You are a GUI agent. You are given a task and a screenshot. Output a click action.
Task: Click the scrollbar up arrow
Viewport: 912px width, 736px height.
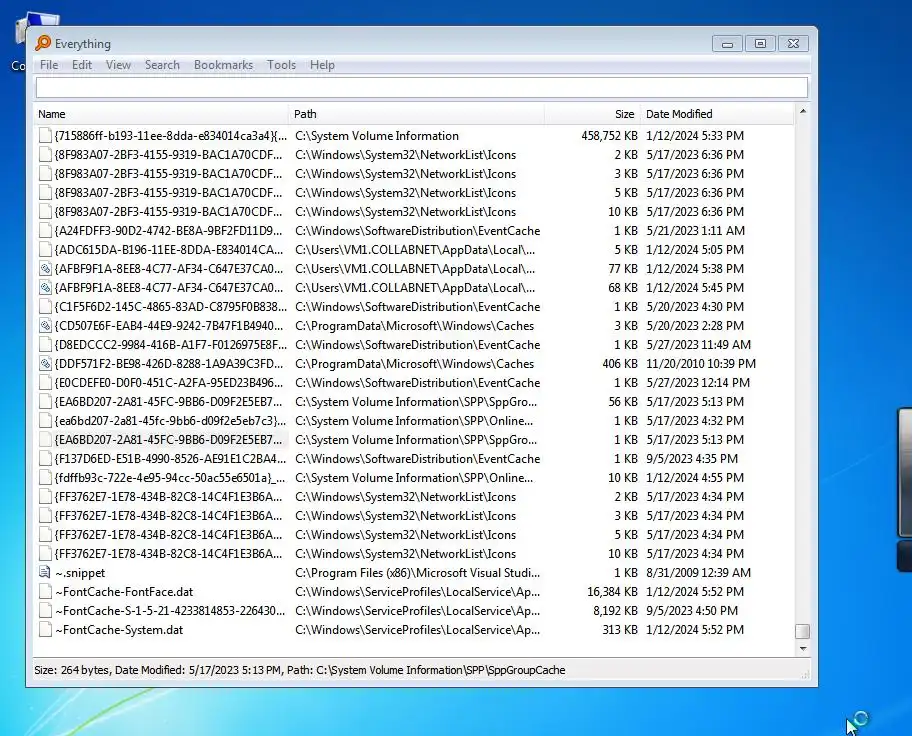(x=803, y=111)
